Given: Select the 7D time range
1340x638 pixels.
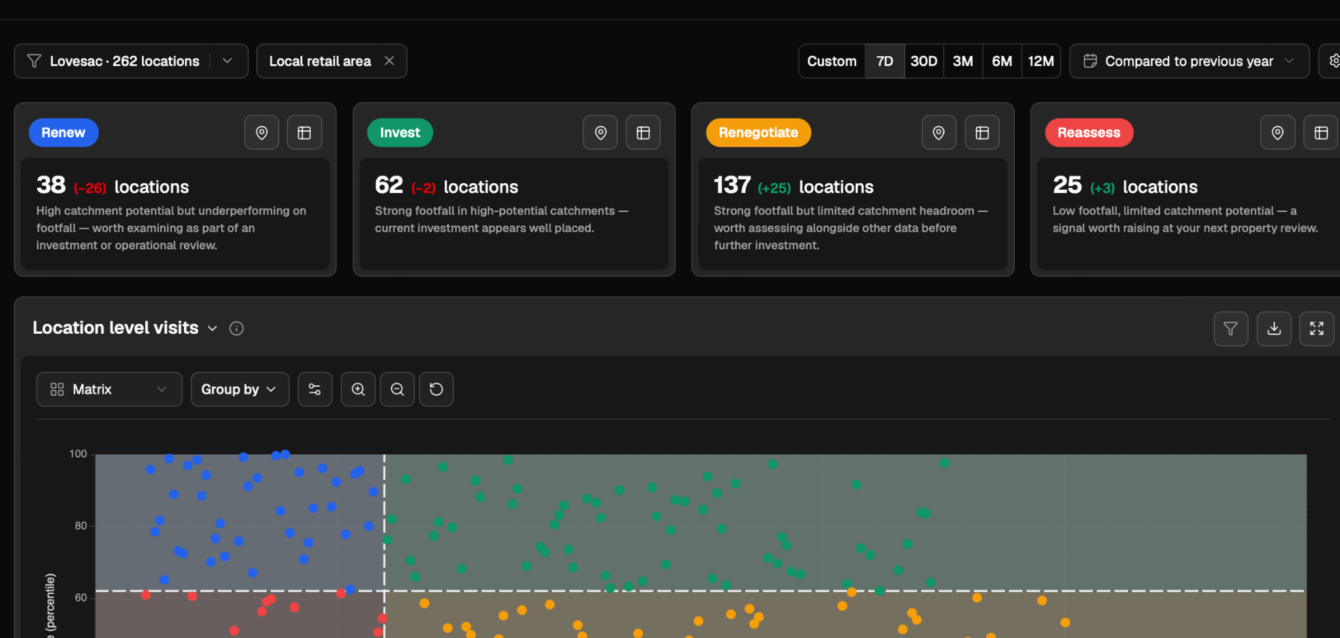Looking at the screenshot, I should pos(885,61).
